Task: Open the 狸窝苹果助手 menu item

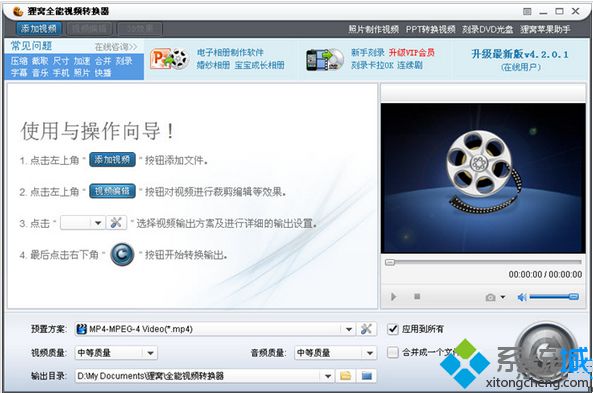Action: tap(545, 29)
